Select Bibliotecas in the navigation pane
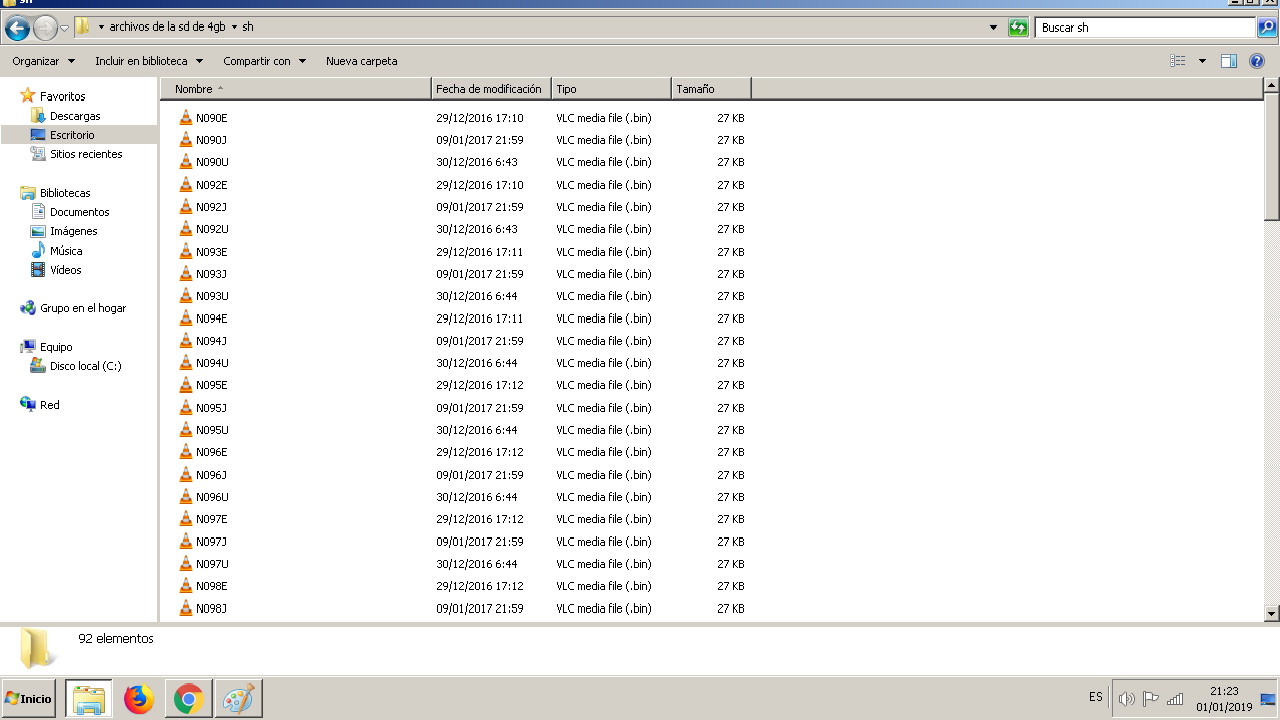This screenshot has height=720, width=1280. 65,193
